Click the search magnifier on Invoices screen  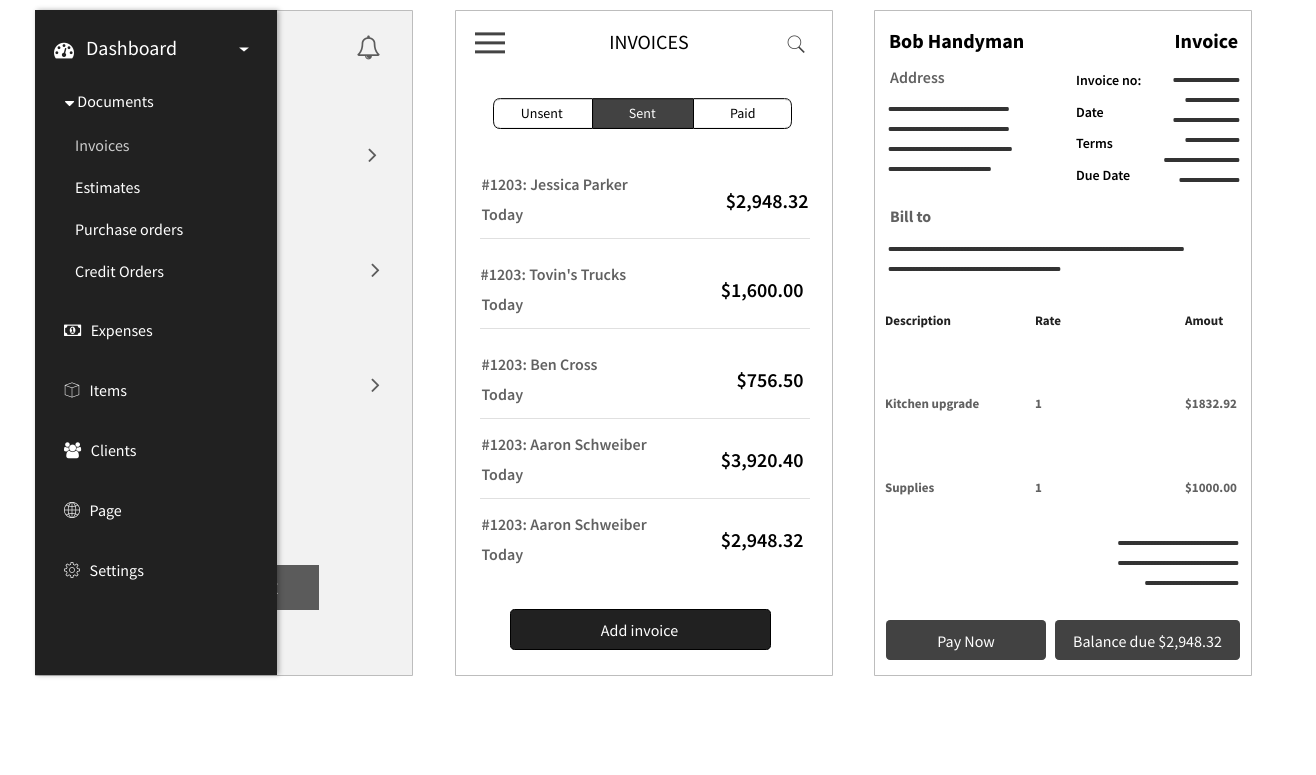796,44
